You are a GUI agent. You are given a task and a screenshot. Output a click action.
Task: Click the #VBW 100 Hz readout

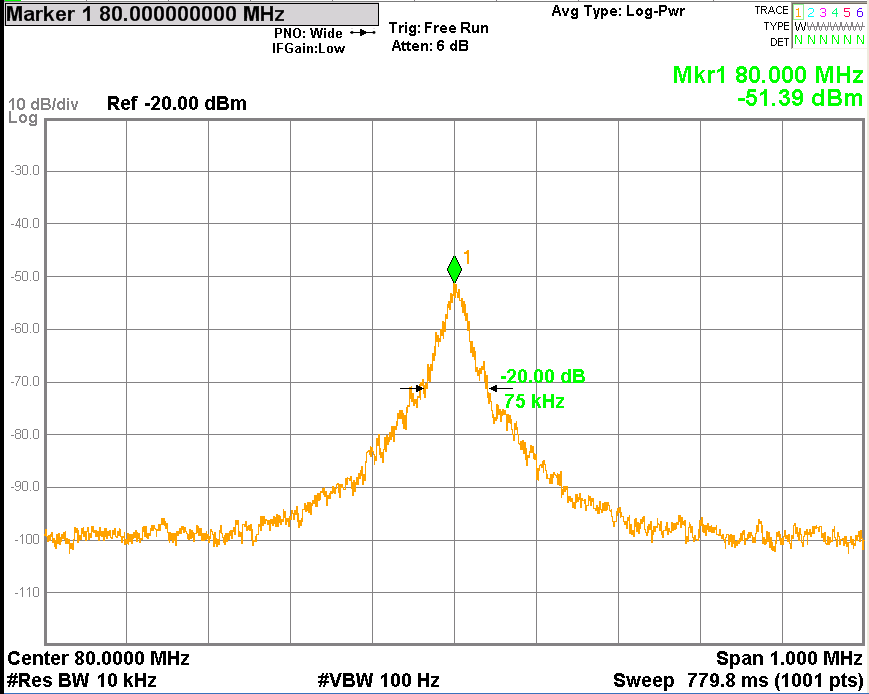[x=378, y=681]
